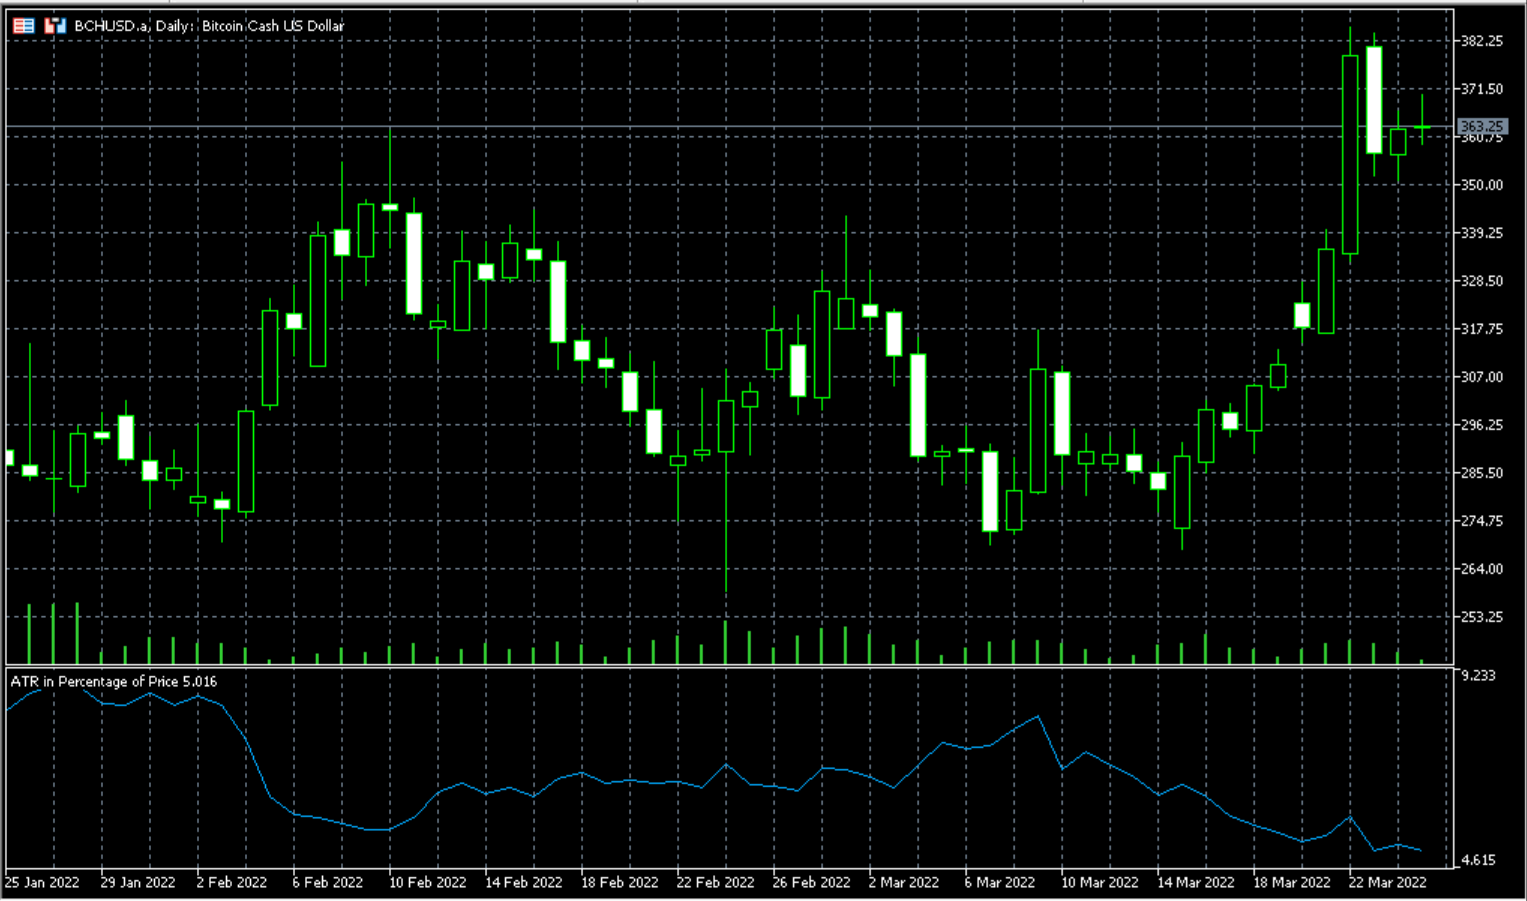Select the 22 Mar 2022 date label

pyautogui.click(x=1386, y=883)
